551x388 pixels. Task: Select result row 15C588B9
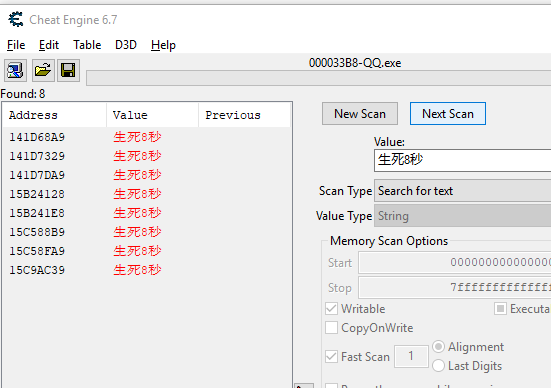(x=147, y=232)
